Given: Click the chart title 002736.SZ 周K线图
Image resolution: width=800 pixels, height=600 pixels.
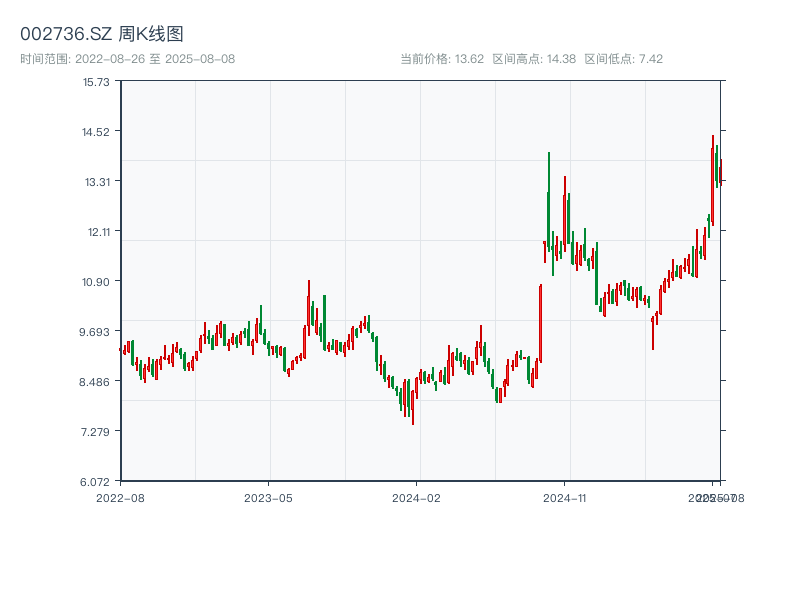Looking at the screenshot, I should tap(102, 34).
